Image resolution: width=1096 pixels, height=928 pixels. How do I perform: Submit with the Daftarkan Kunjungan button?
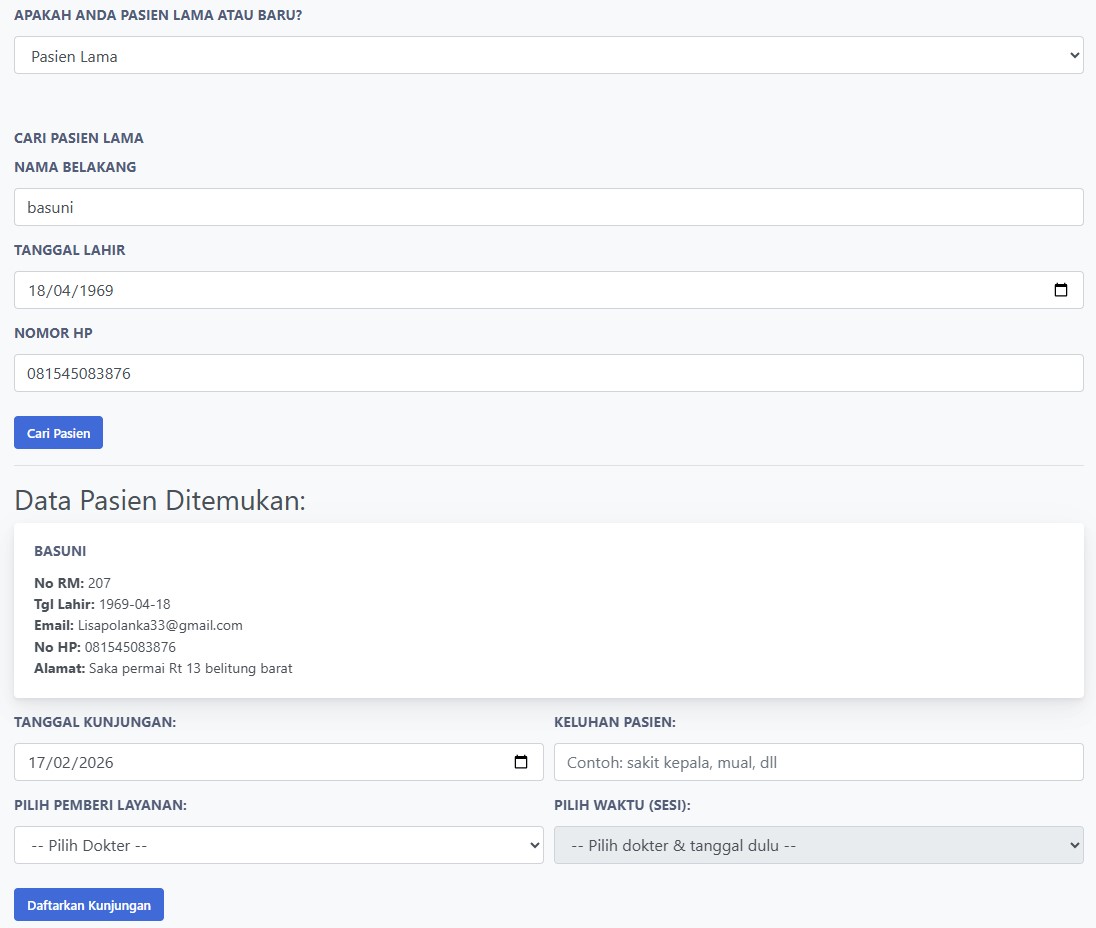89,905
